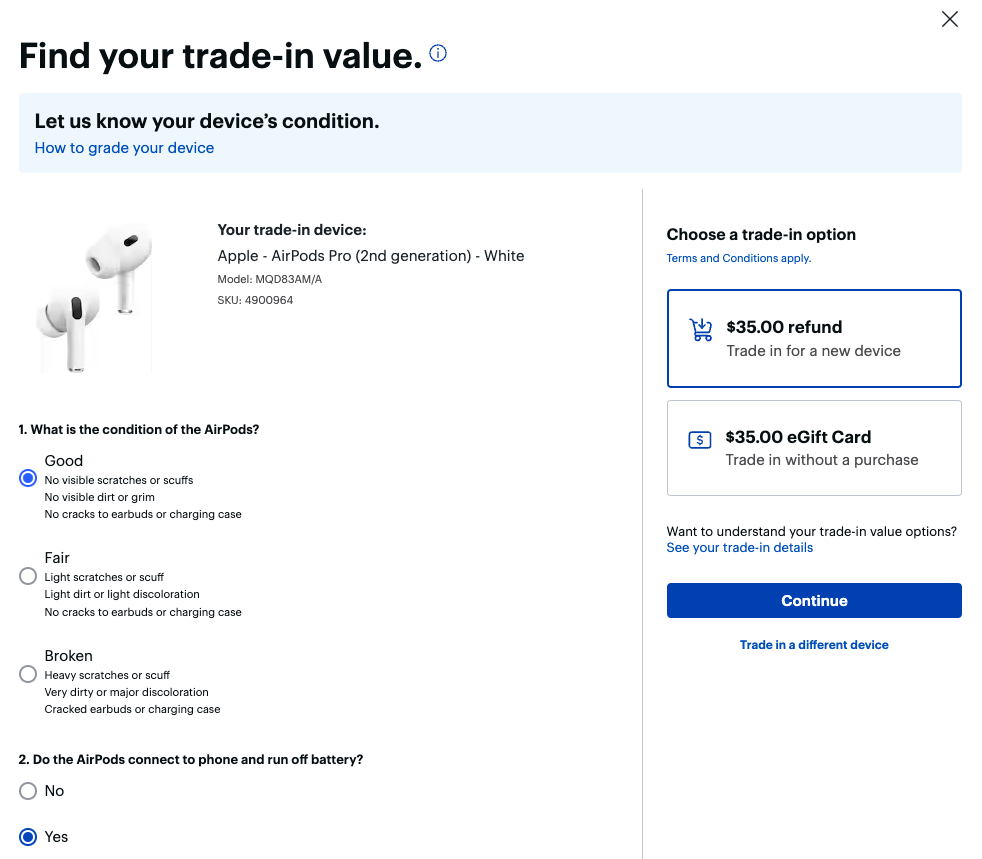Select the Broken condition radio button
This screenshot has height=859, width=982.
pyautogui.click(x=28, y=674)
